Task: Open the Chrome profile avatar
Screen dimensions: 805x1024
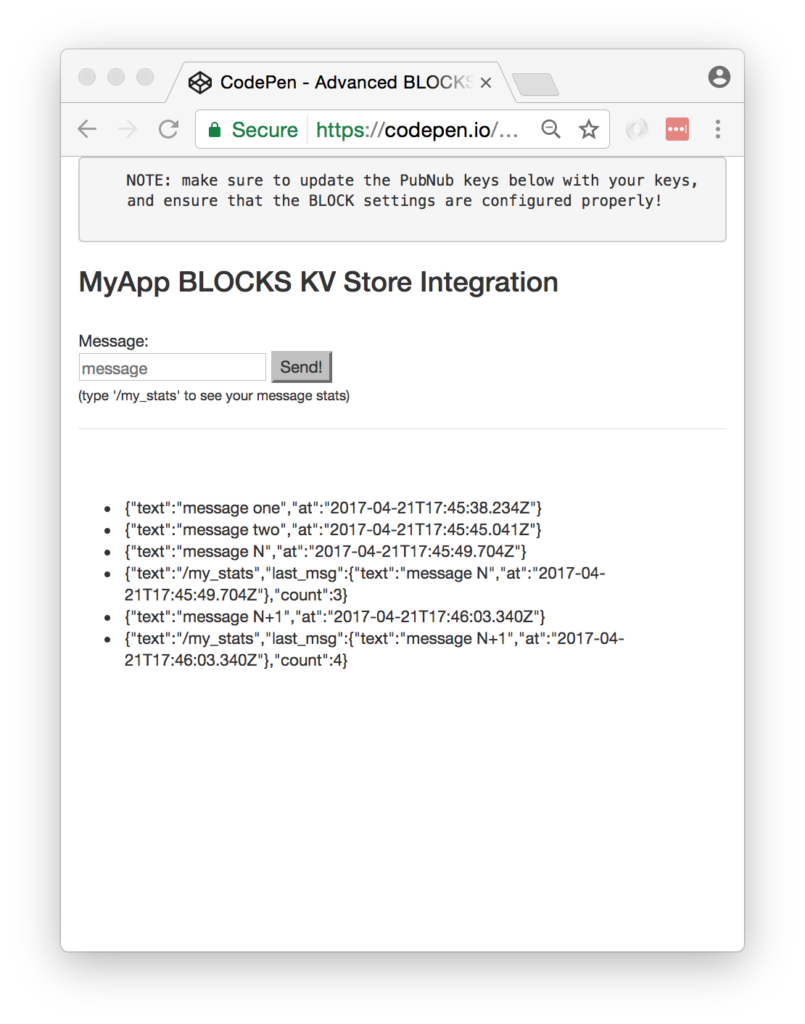Action: pos(719,78)
